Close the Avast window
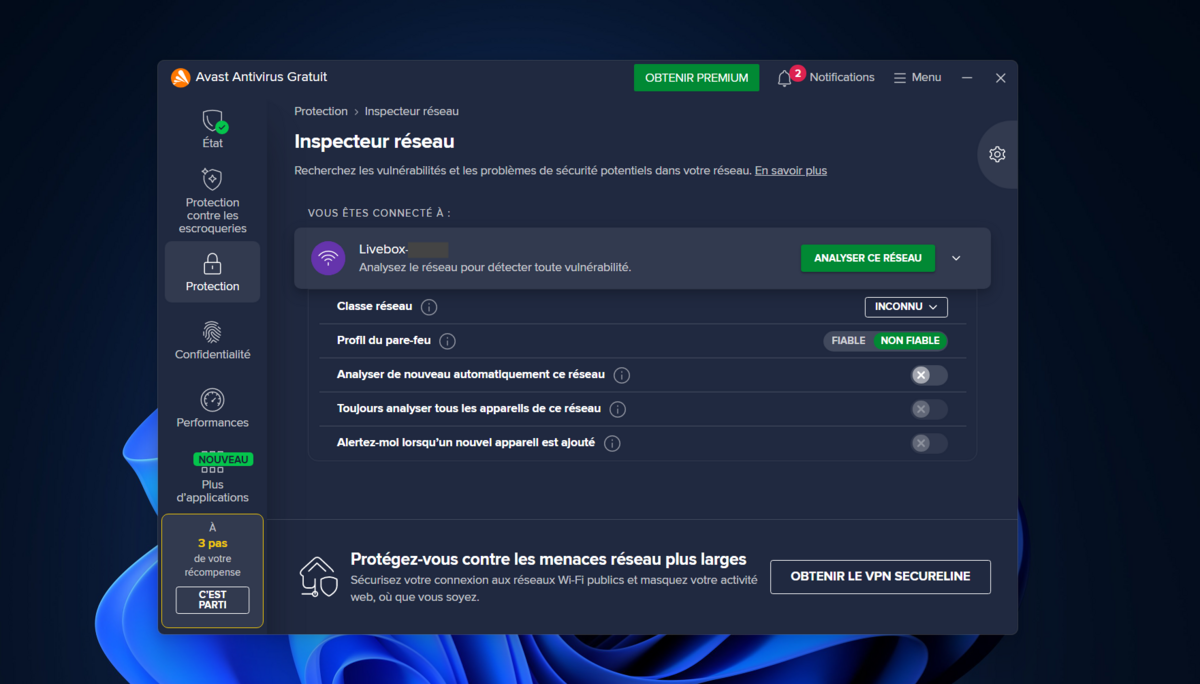1200x684 pixels. click(1000, 78)
